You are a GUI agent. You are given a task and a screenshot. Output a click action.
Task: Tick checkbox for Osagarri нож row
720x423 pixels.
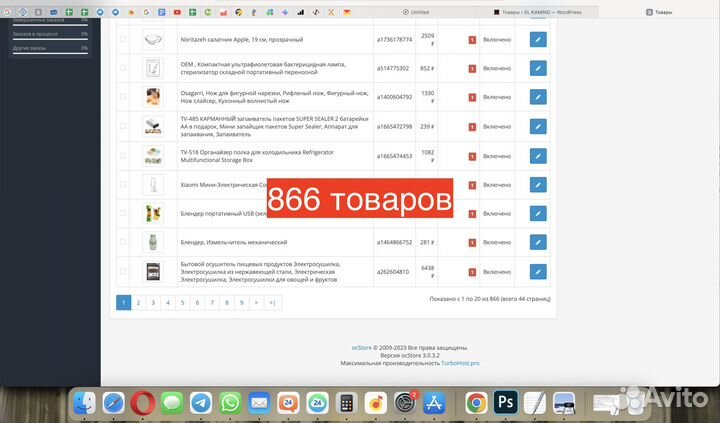[x=123, y=97]
